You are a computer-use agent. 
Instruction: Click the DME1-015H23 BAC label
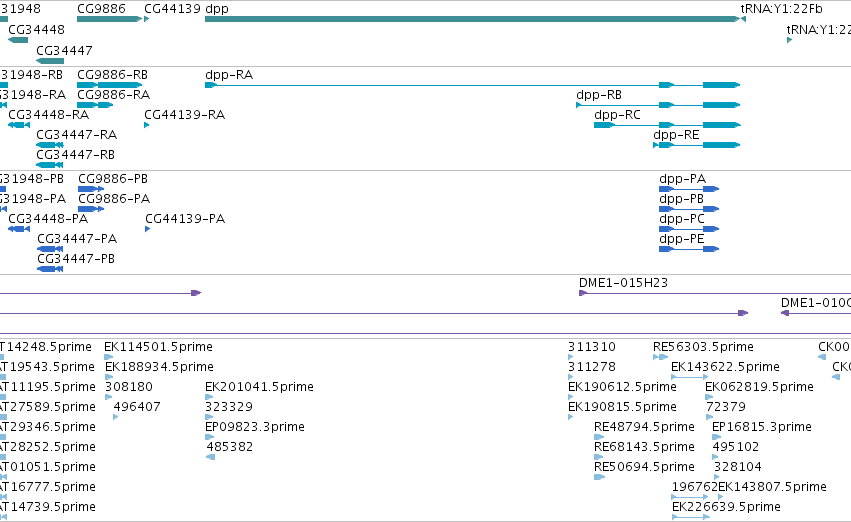[x=624, y=283]
